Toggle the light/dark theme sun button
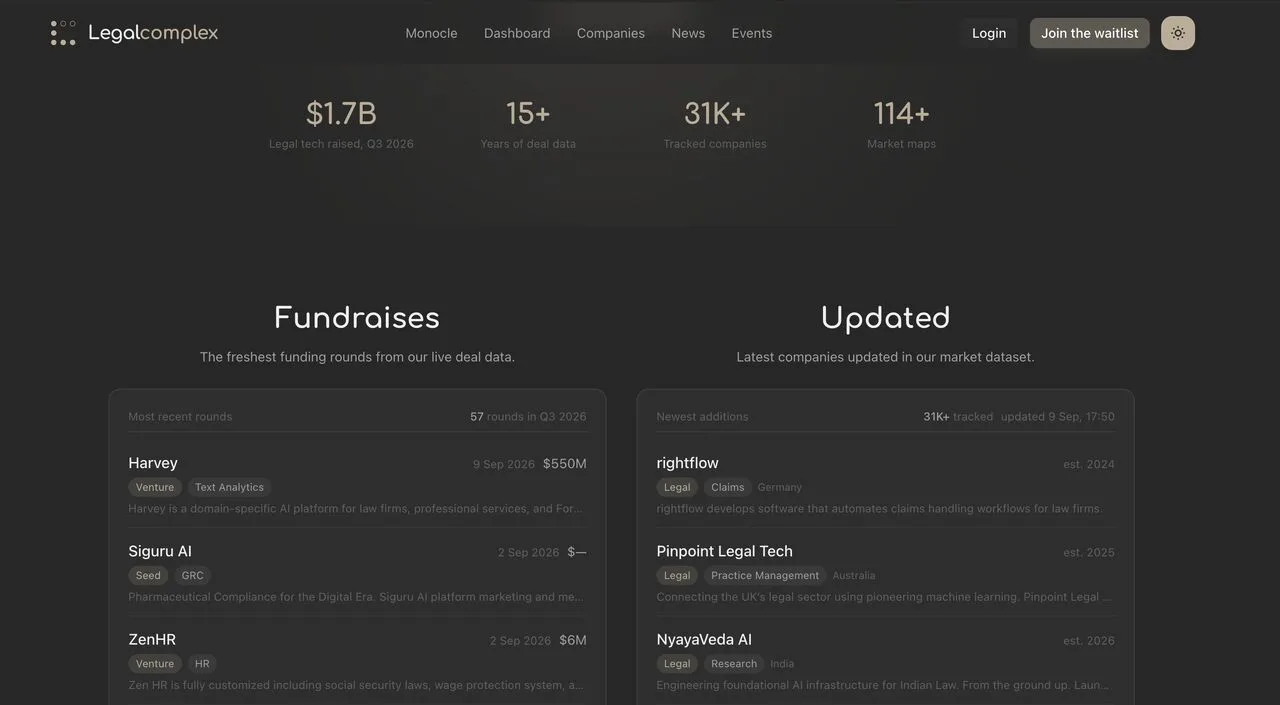1280x705 pixels. (1178, 33)
